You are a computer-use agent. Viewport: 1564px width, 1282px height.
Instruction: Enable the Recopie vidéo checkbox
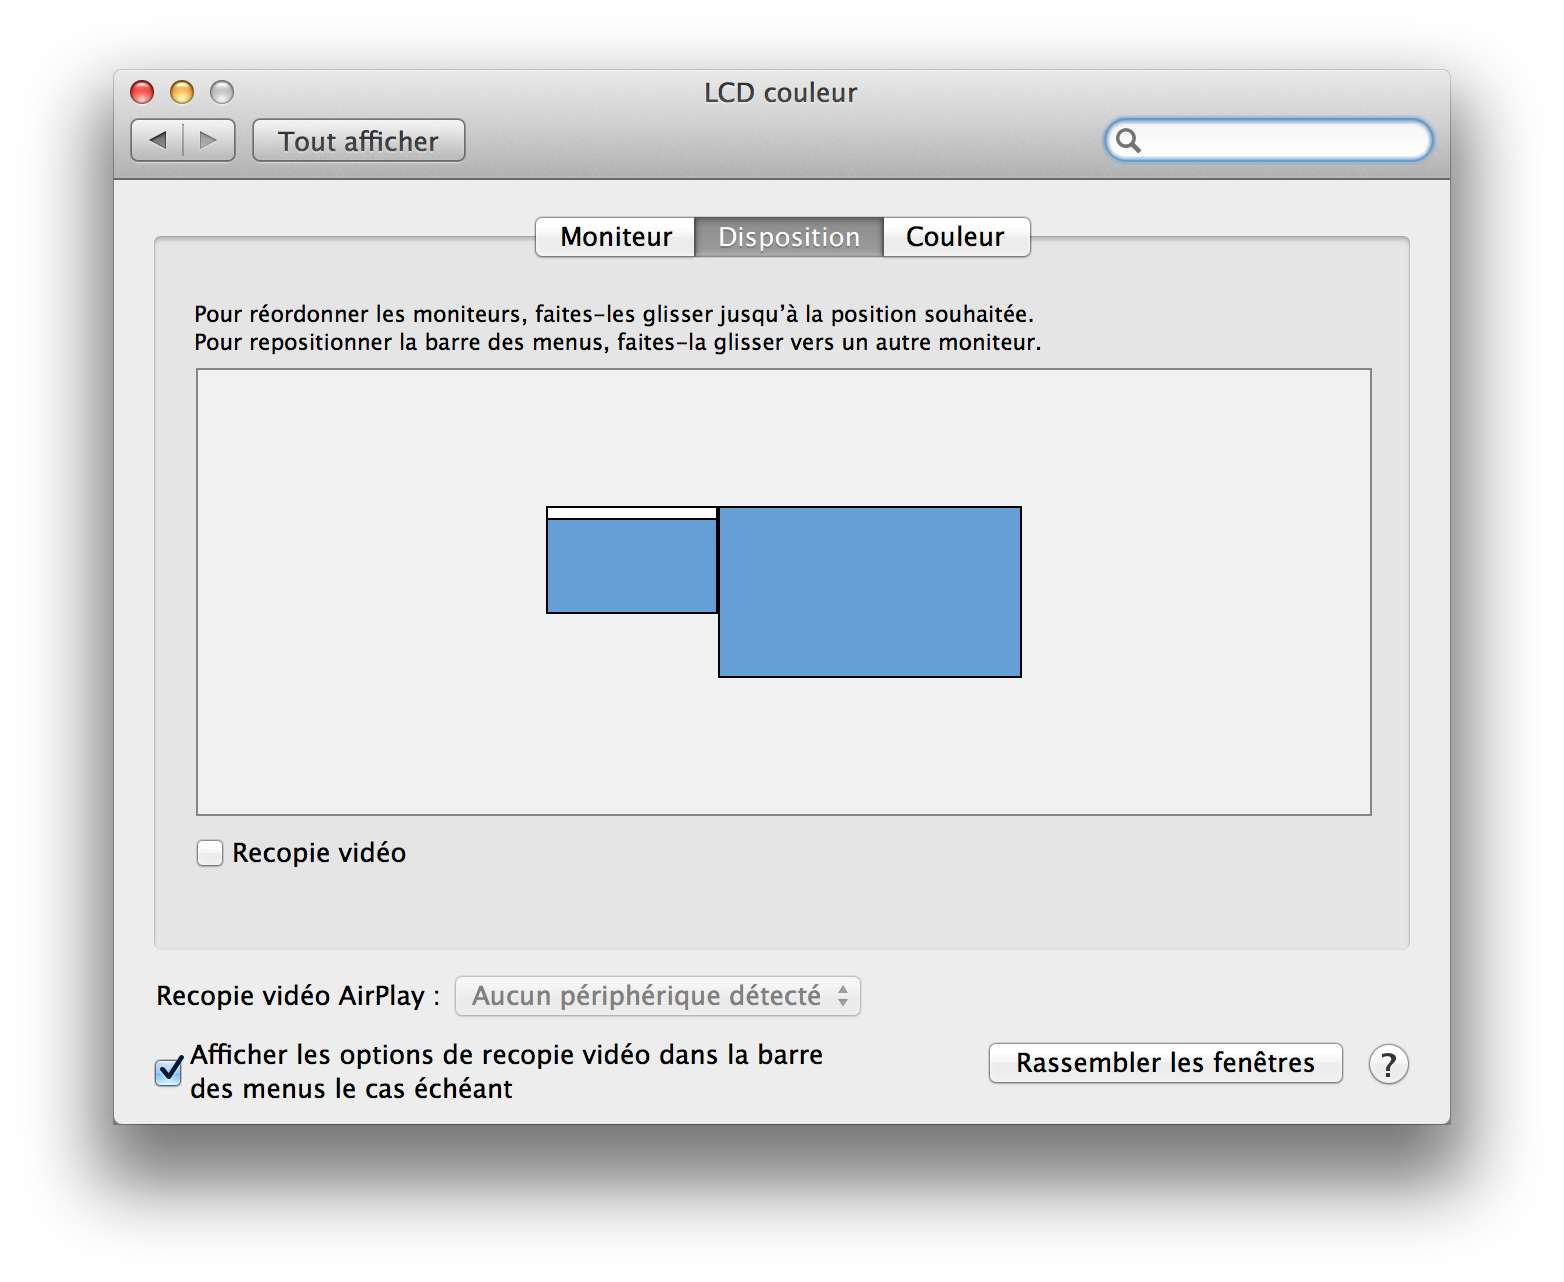pos(210,853)
